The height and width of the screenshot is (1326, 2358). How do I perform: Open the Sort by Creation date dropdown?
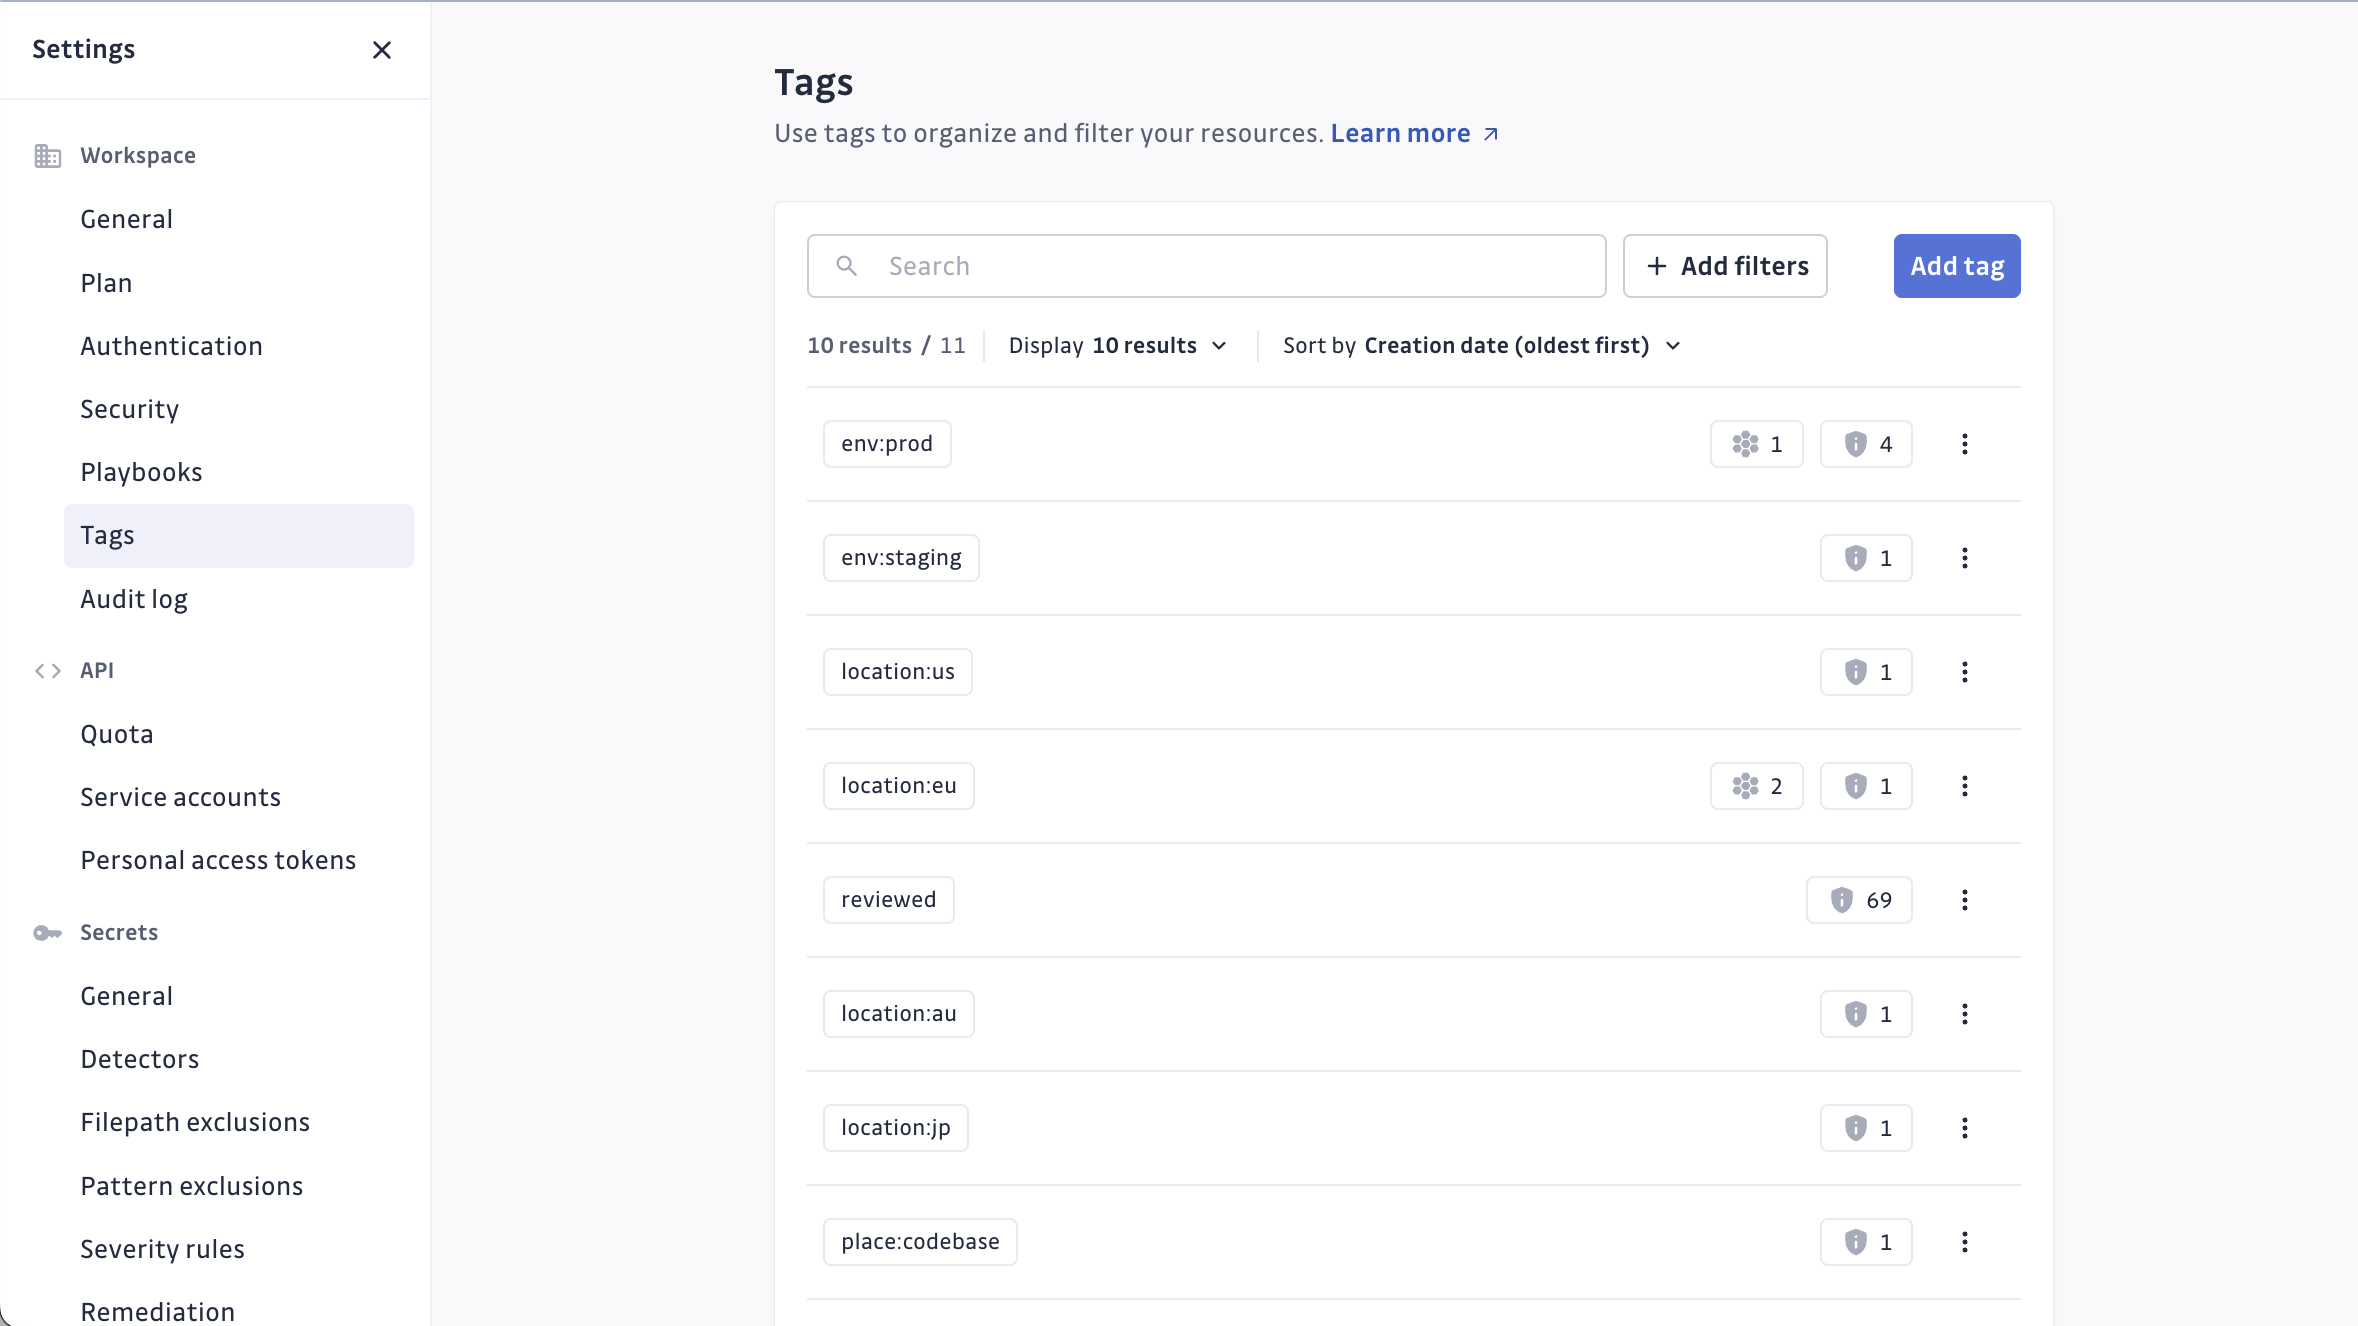tap(1481, 346)
